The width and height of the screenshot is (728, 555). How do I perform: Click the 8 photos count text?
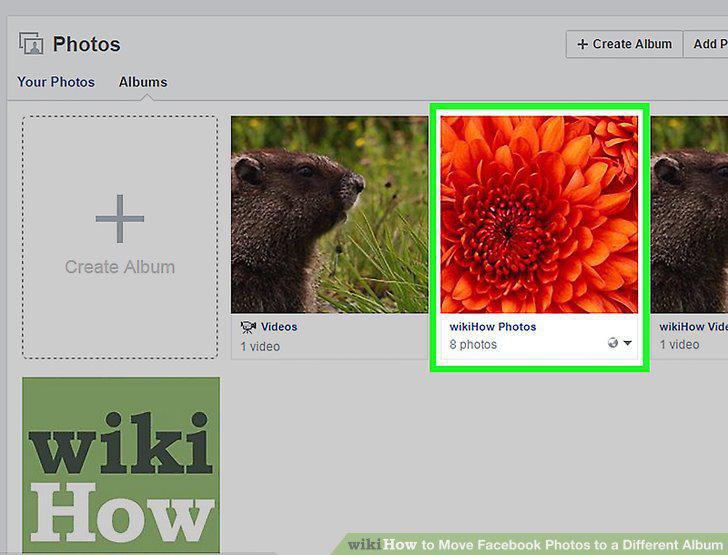(473, 345)
